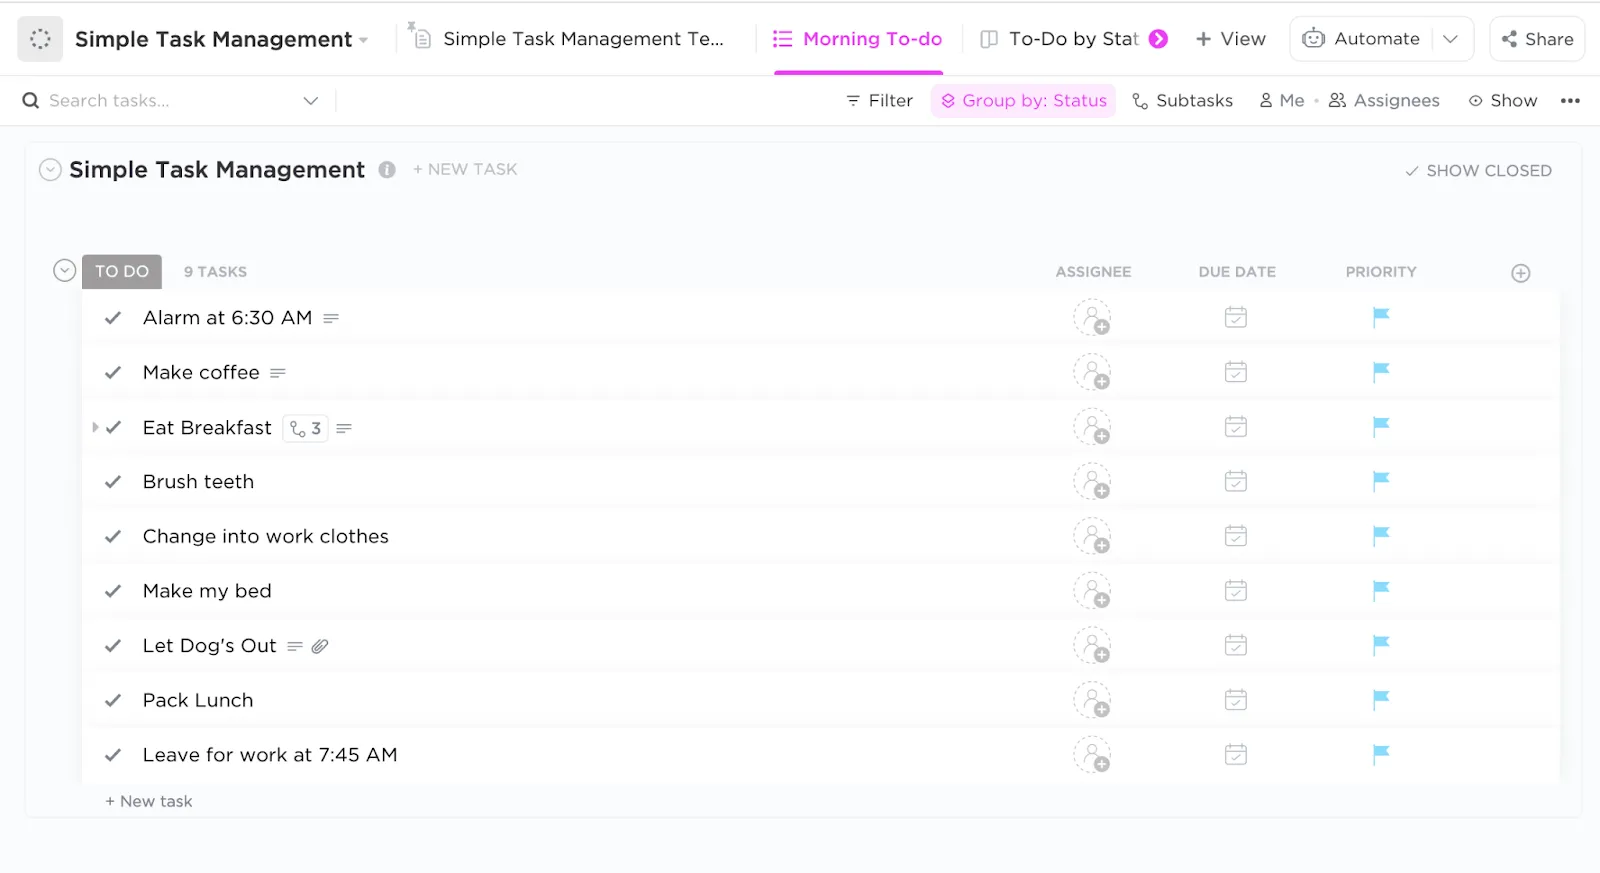Add a new column with plus icon

point(1521,273)
